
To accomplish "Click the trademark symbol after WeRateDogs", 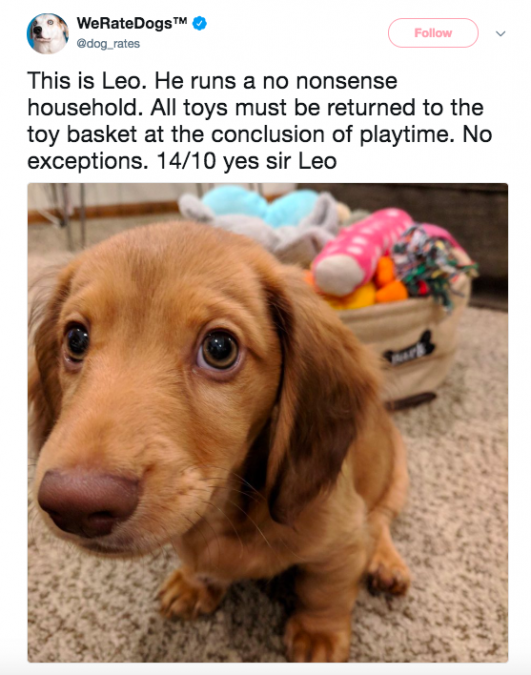I will point(180,21).
